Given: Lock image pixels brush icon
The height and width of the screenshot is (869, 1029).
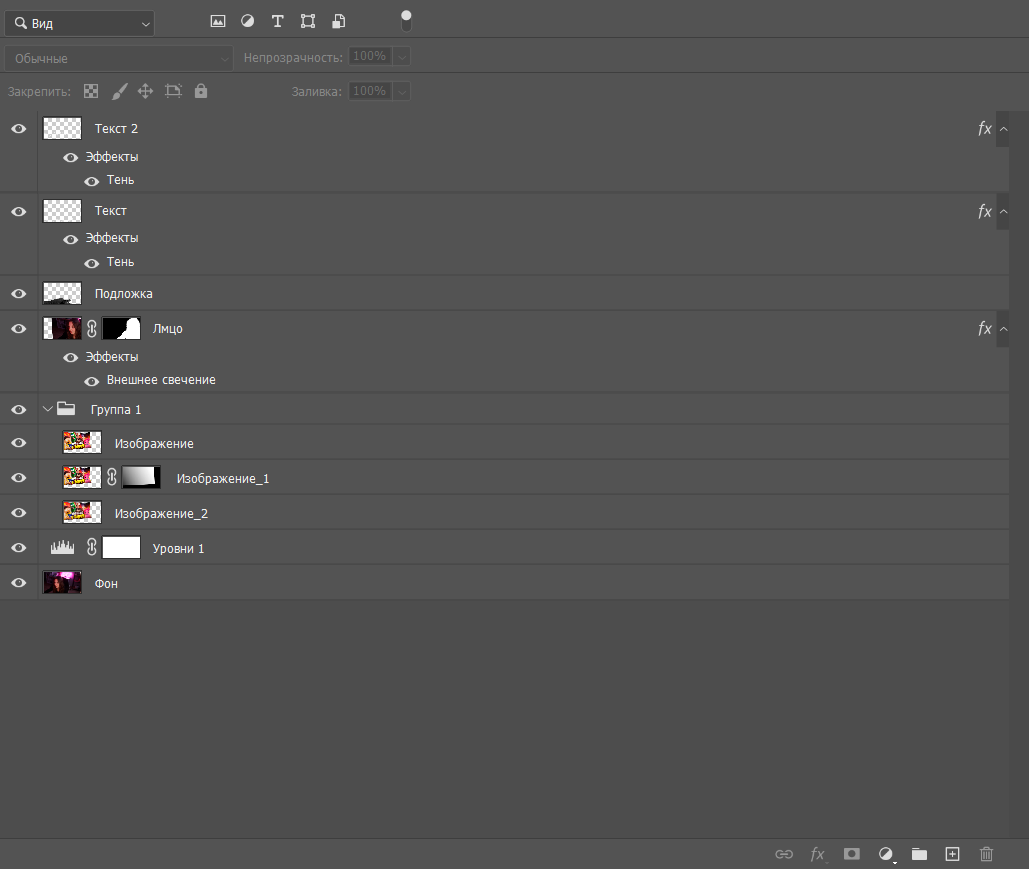Looking at the screenshot, I should point(119,91).
